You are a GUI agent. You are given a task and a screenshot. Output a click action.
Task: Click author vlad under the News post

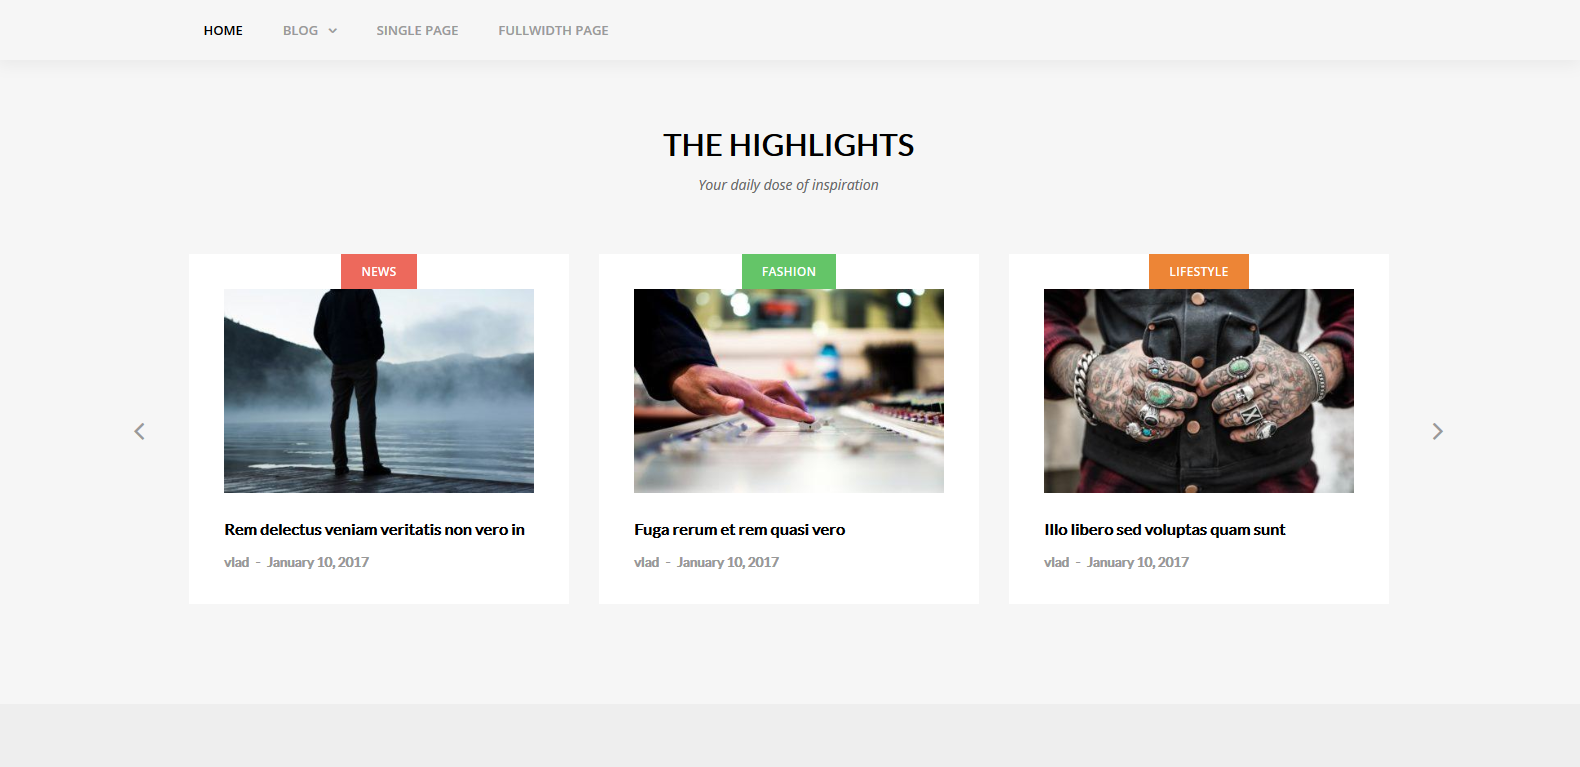click(x=236, y=562)
